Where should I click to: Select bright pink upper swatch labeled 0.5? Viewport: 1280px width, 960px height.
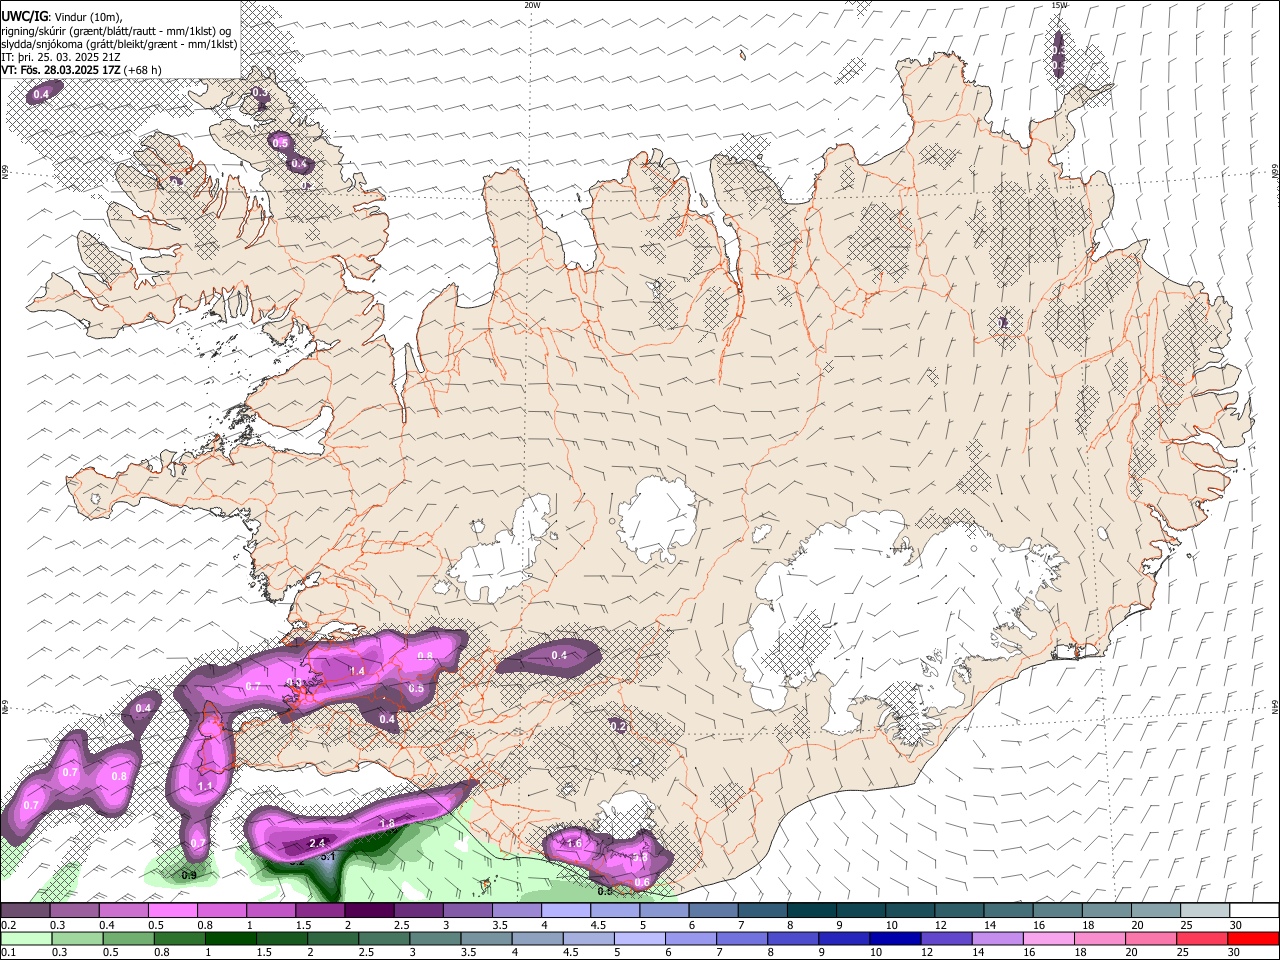(171, 911)
